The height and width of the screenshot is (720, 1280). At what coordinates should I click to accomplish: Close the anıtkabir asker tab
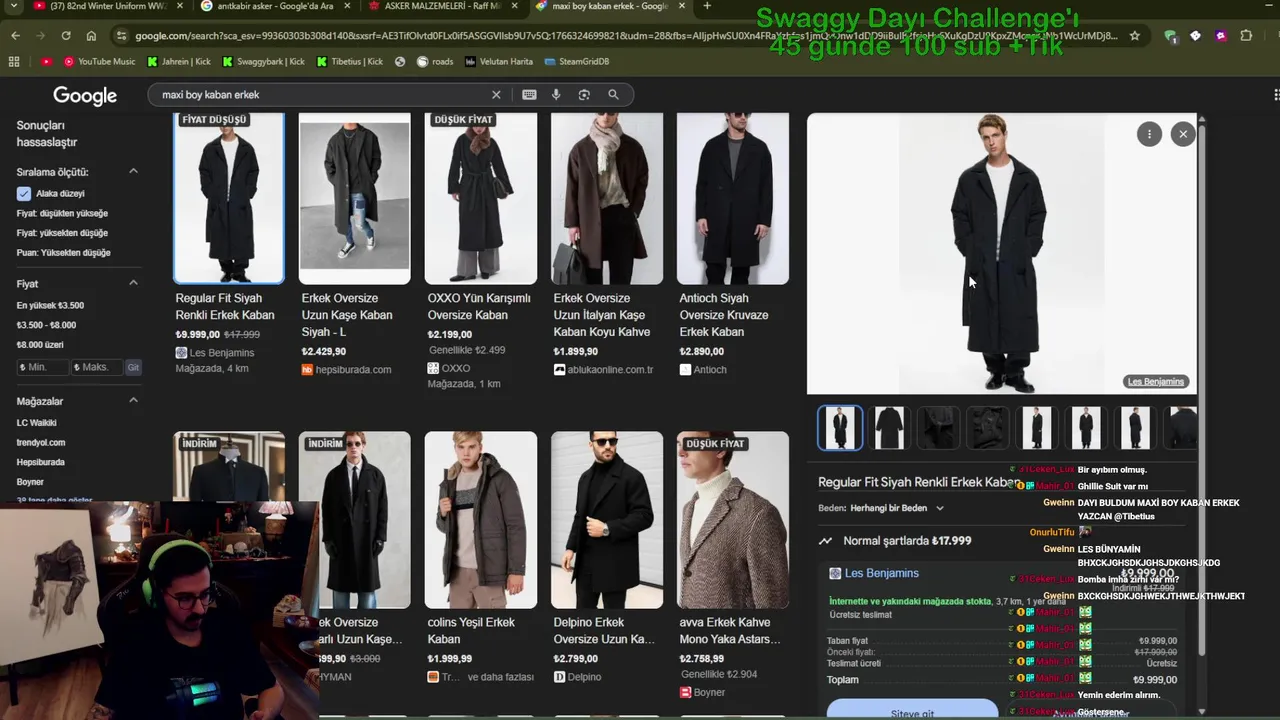tap(346, 6)
